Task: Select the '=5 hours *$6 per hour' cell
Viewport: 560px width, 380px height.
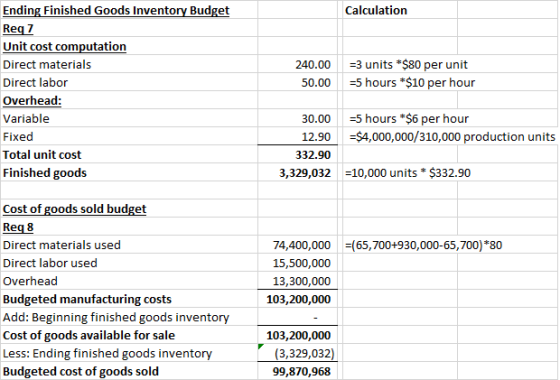Action: pos(400,118)
